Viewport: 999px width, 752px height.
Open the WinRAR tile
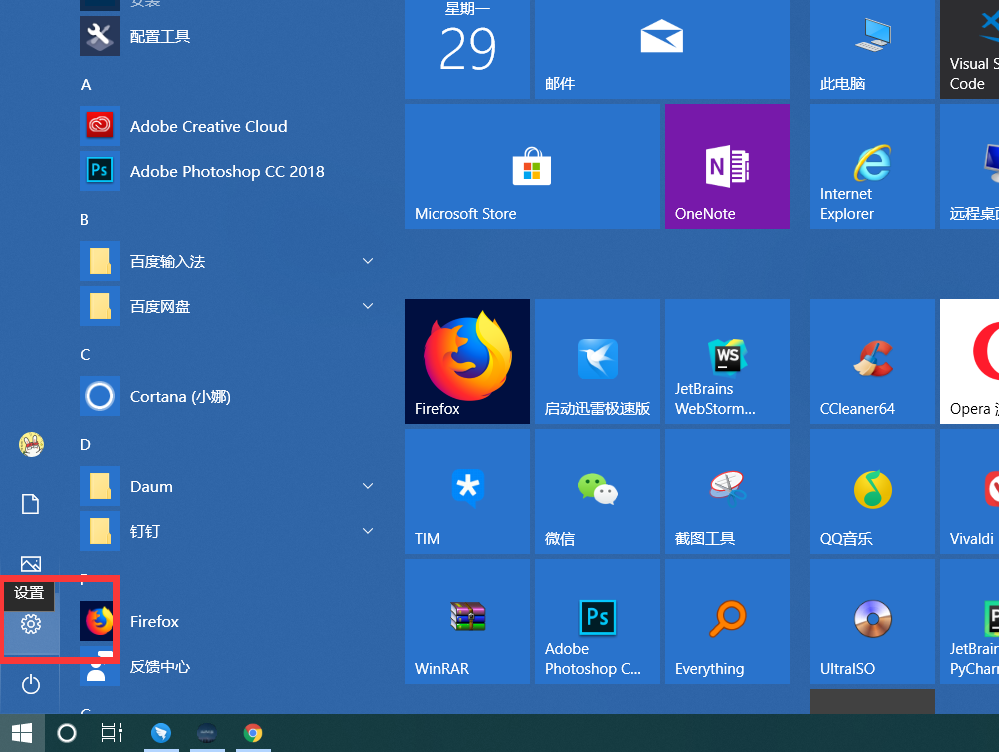click(x=467, y=621)
